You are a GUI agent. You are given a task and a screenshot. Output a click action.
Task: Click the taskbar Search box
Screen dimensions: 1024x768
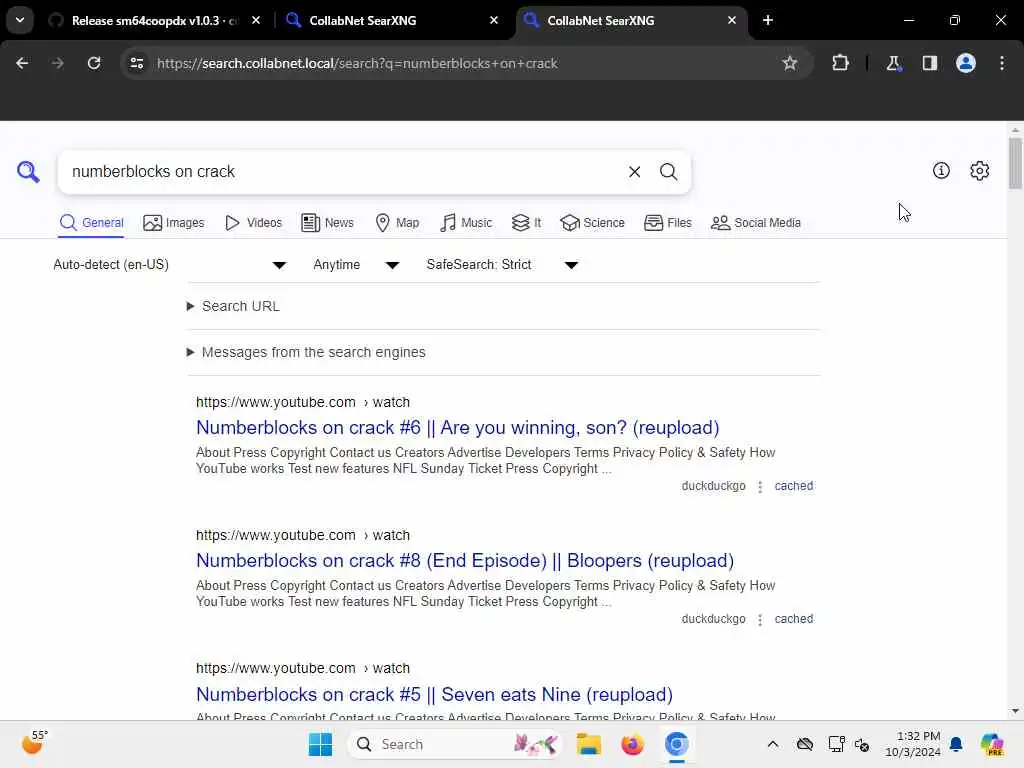(x=455, y=744)
